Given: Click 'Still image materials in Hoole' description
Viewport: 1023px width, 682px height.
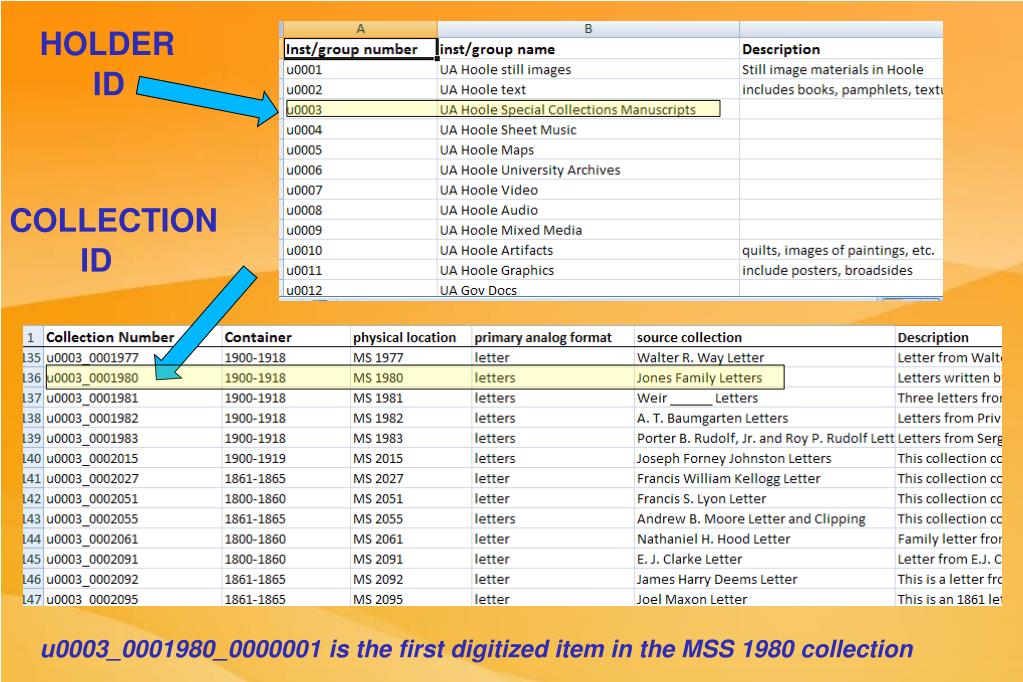Looking at the screenshot, I should click(x=842, y=69).
